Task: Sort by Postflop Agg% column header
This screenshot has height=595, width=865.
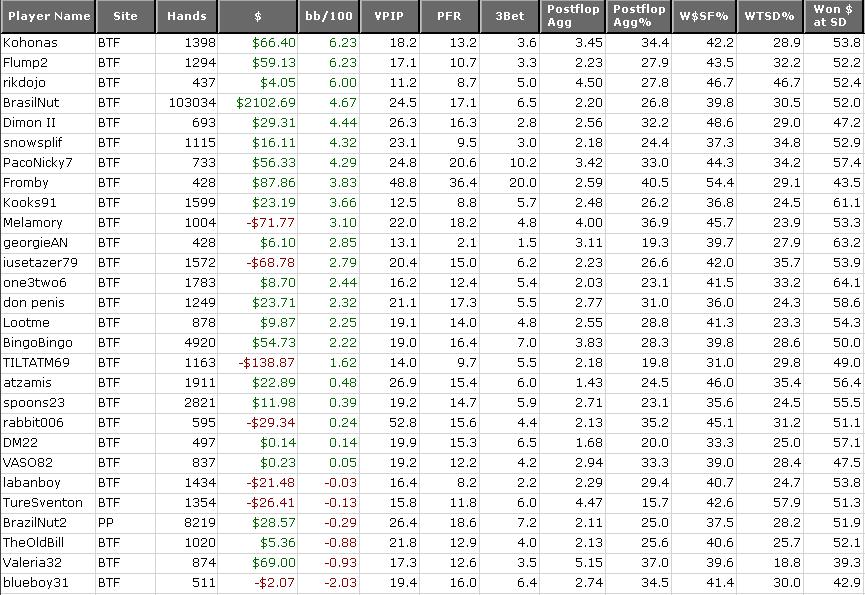Action: [639, 16]
